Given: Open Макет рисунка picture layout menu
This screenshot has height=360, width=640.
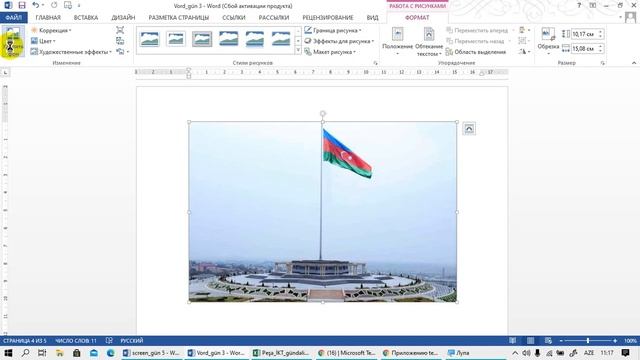Looking at the screenshot, I should 330,52.
